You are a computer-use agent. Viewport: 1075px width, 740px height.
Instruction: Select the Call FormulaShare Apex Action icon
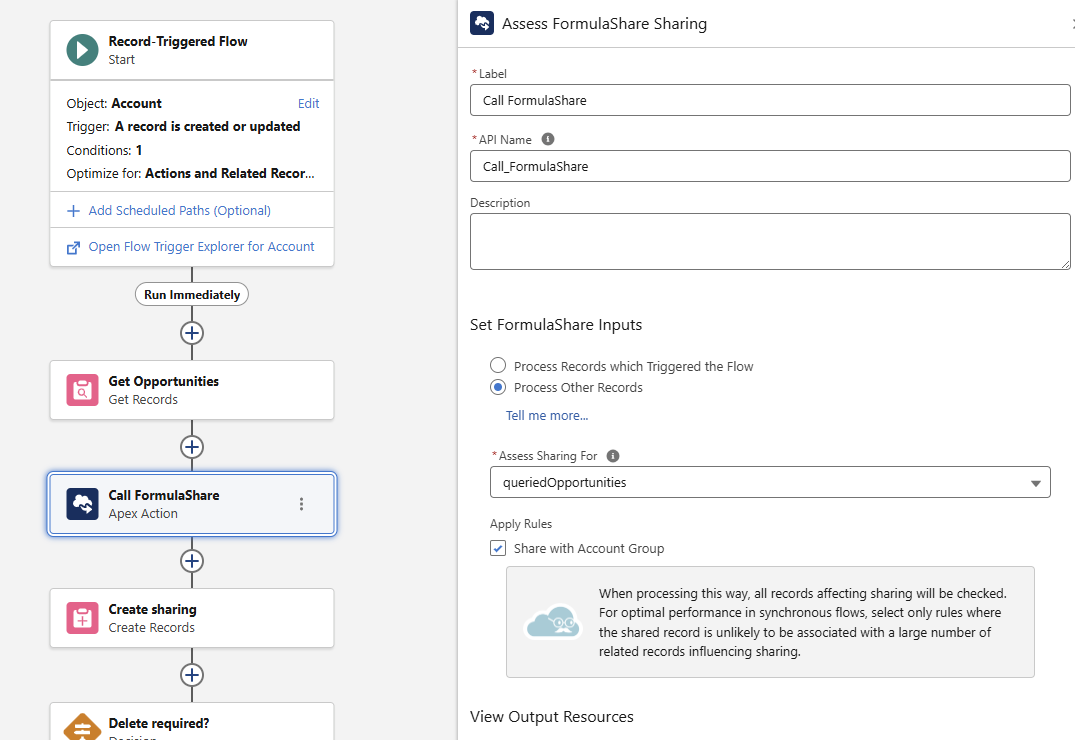pyautogui.click(x=81, y=503)
